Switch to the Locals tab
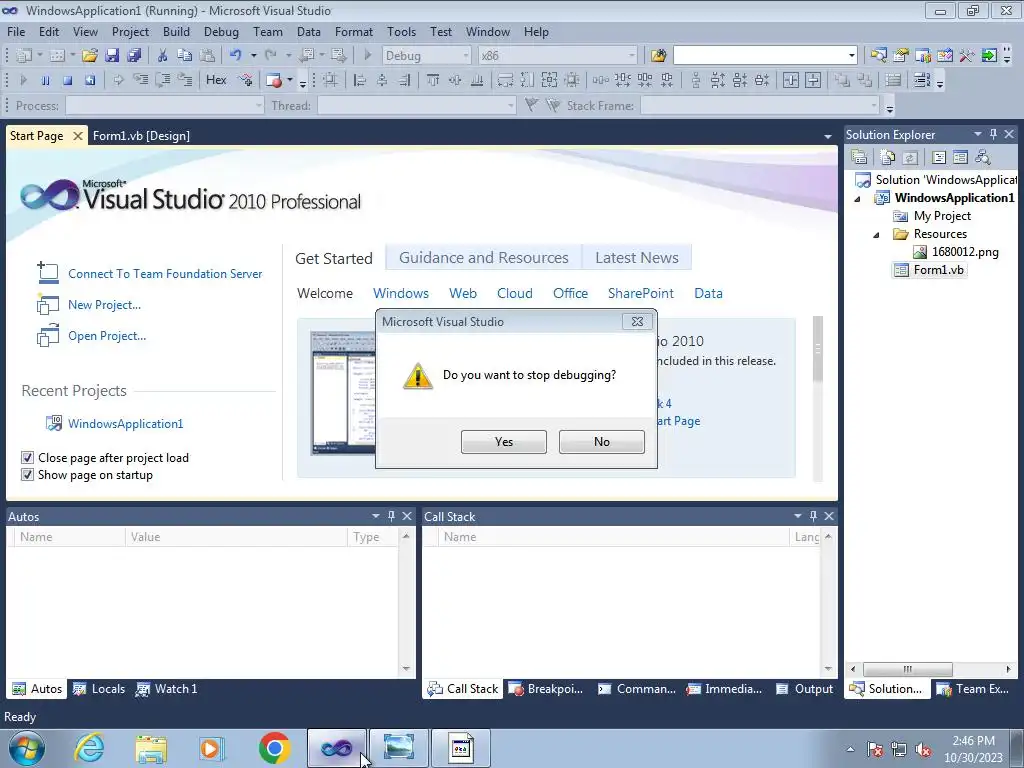Viewport: 1024px width, 768px height. point(99,689)
